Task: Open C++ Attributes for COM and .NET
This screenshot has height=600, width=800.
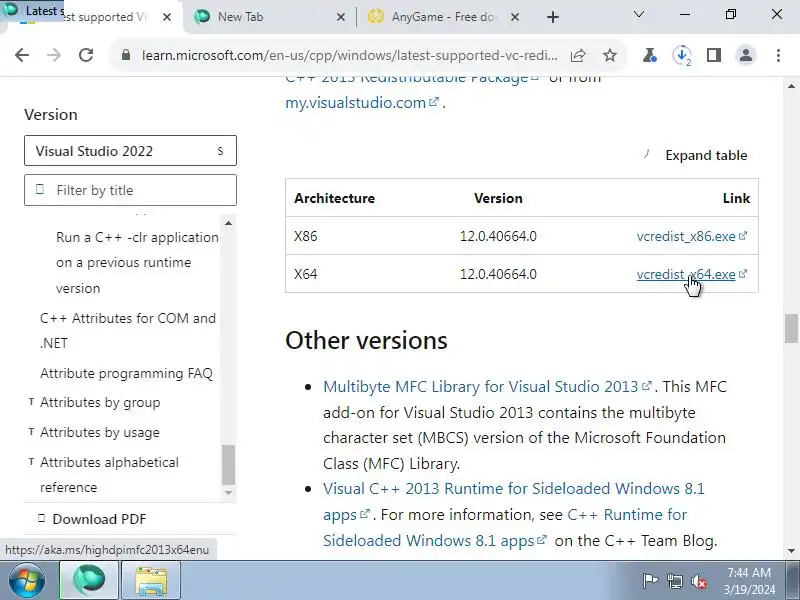Action: click(128, 331)
